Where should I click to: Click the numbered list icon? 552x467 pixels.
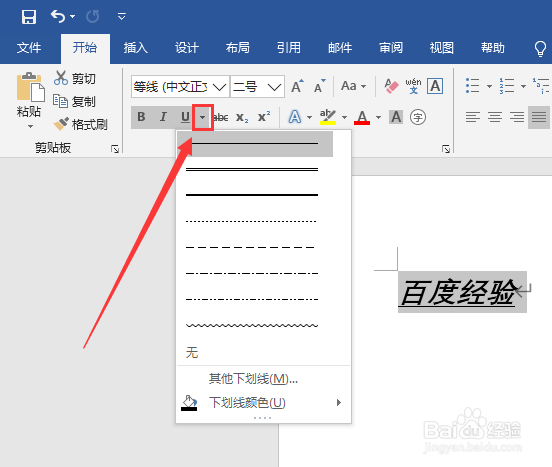(x=507, y=86)
